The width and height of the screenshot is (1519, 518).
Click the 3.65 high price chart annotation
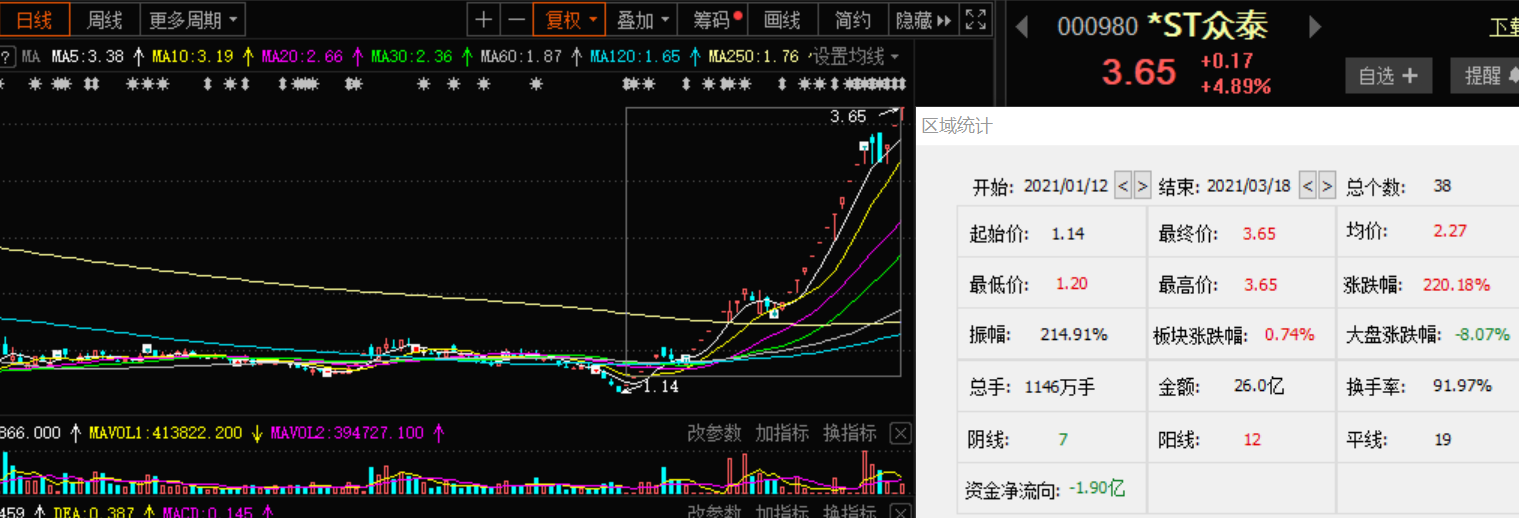pyautogui.click(x=848, y=117)
